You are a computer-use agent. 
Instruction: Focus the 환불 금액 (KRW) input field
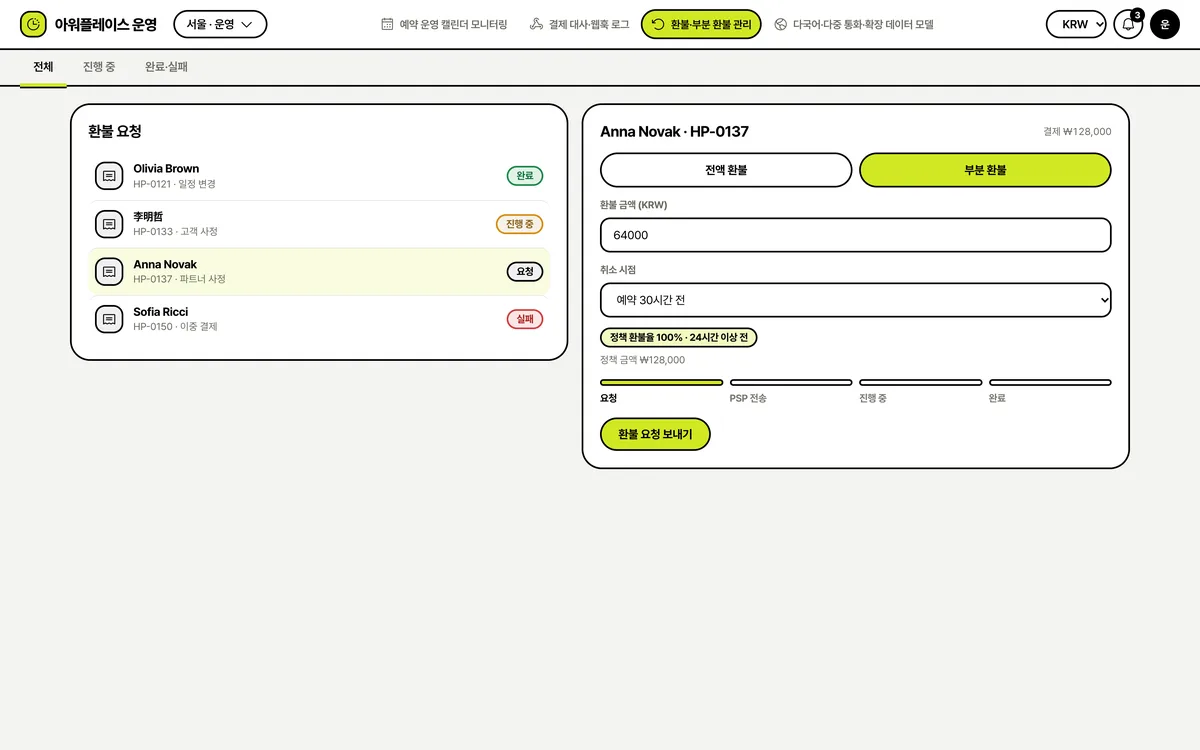[x=856, y=235]
